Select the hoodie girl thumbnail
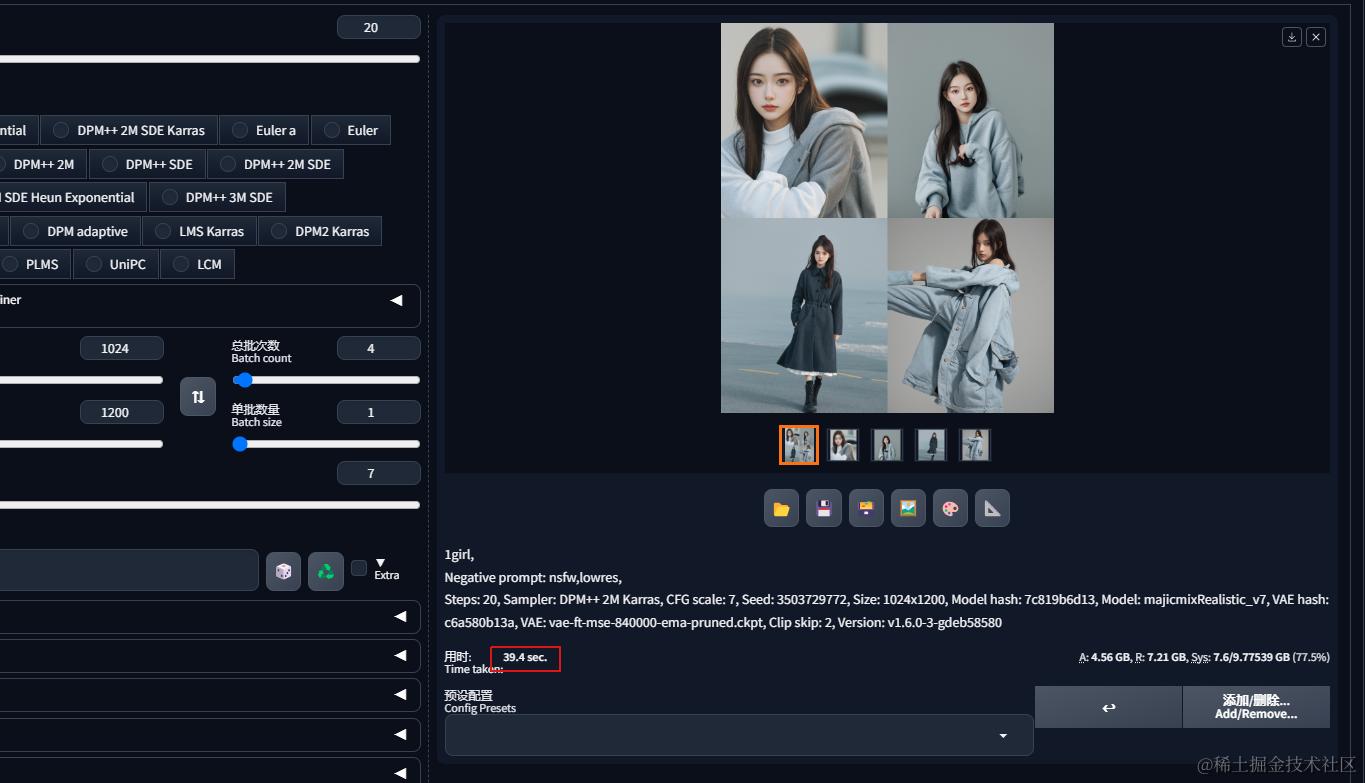Viewport: 1365px width, 783px height. coord(887,445)
